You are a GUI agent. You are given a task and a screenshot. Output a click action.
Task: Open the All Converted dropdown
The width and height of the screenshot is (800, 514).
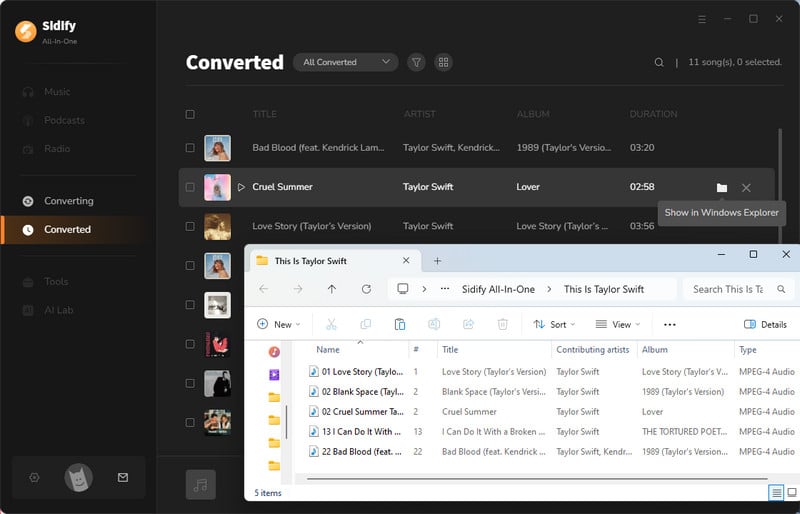click(x=346, y=62)
